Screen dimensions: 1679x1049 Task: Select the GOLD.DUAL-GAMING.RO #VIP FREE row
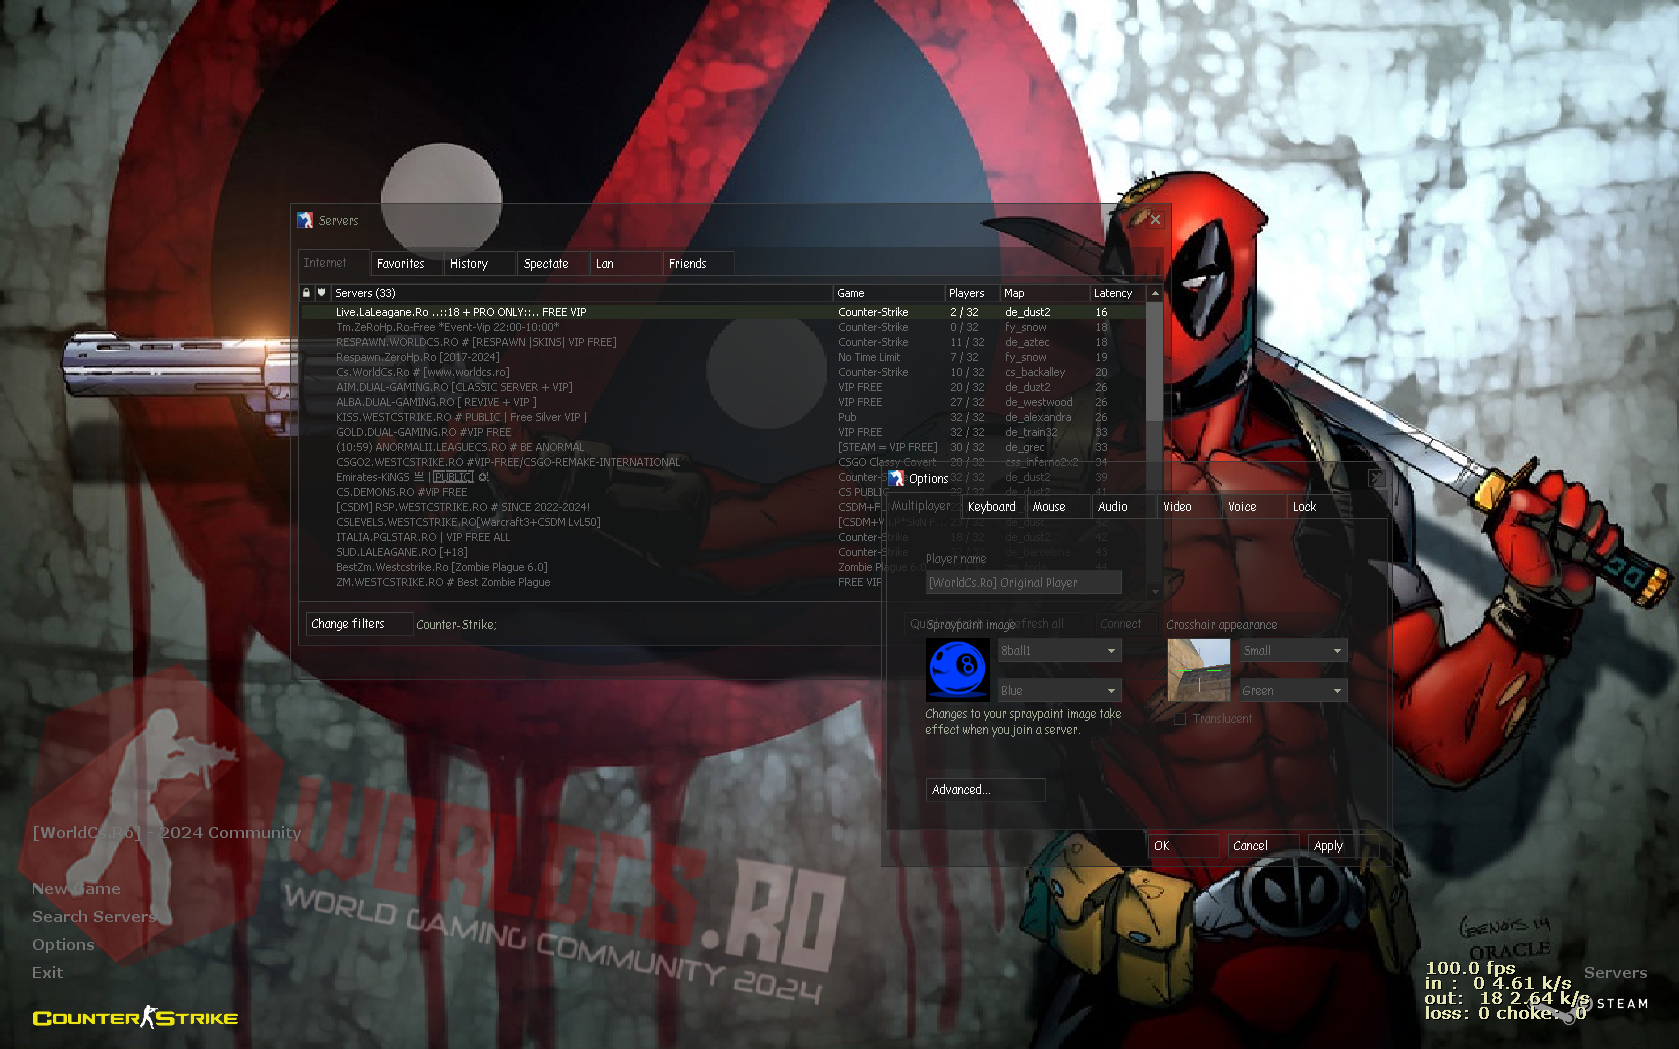[723, 432]
